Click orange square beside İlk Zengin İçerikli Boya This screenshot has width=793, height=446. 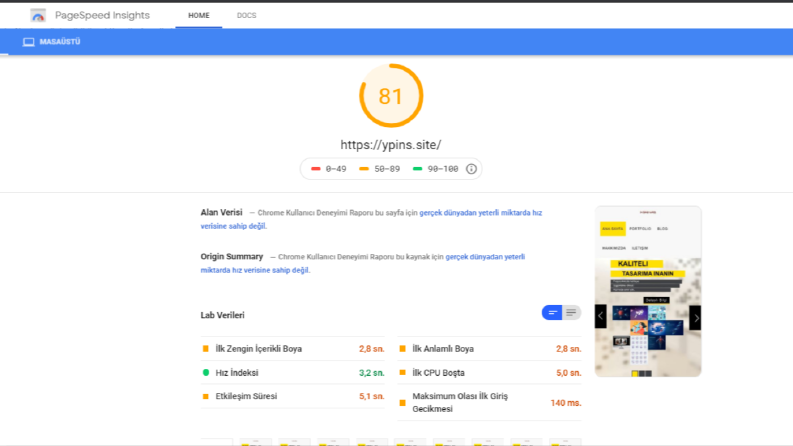tap(205, 349)
